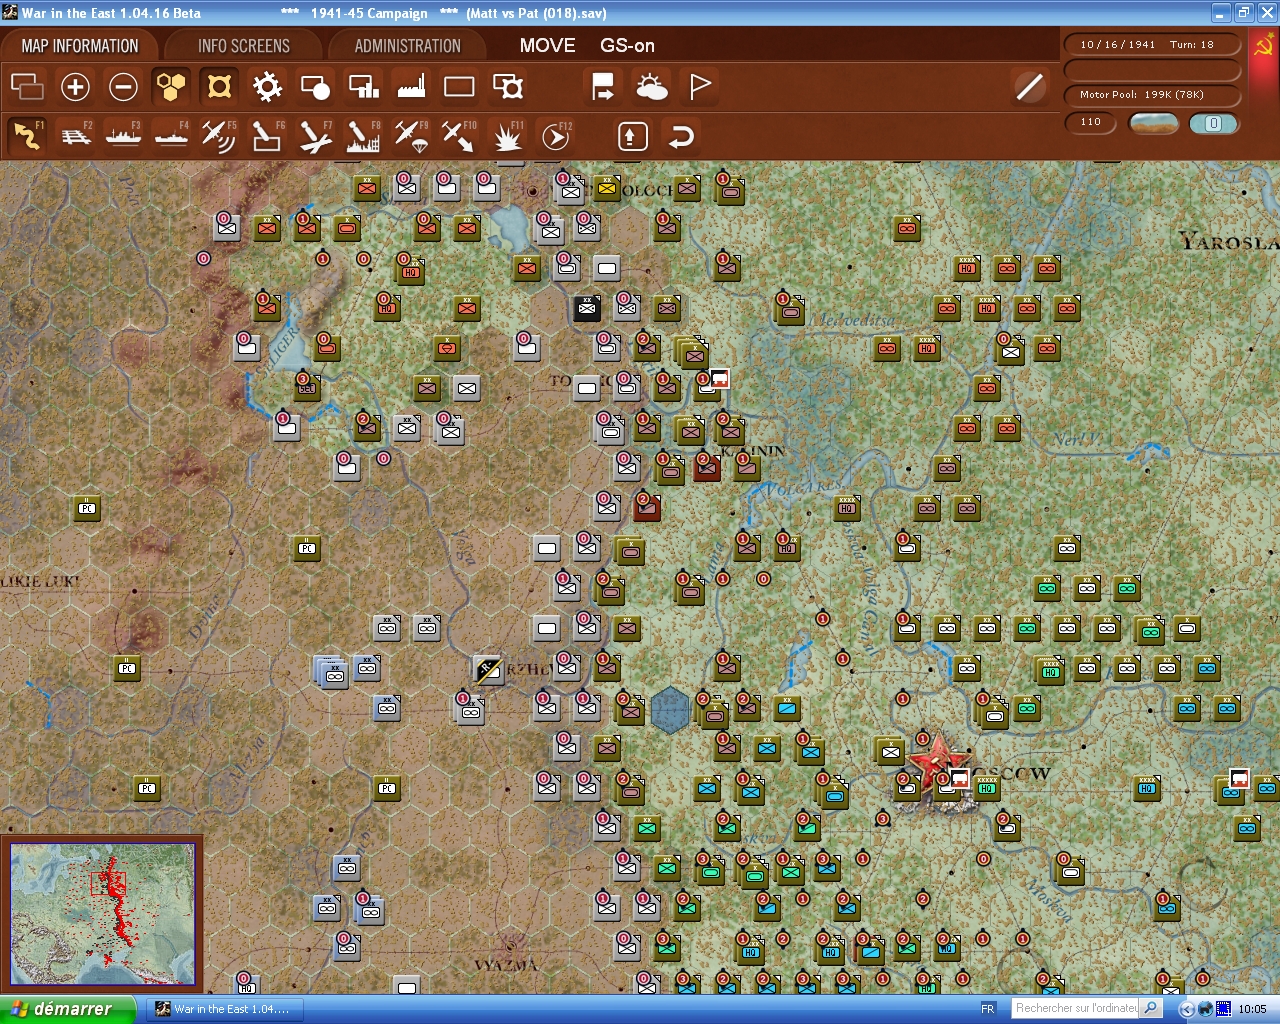Select Air transfer mode (F10)
Image resolution: width=1280 pixels, height=1024 pixels.
tap(459, 136)
